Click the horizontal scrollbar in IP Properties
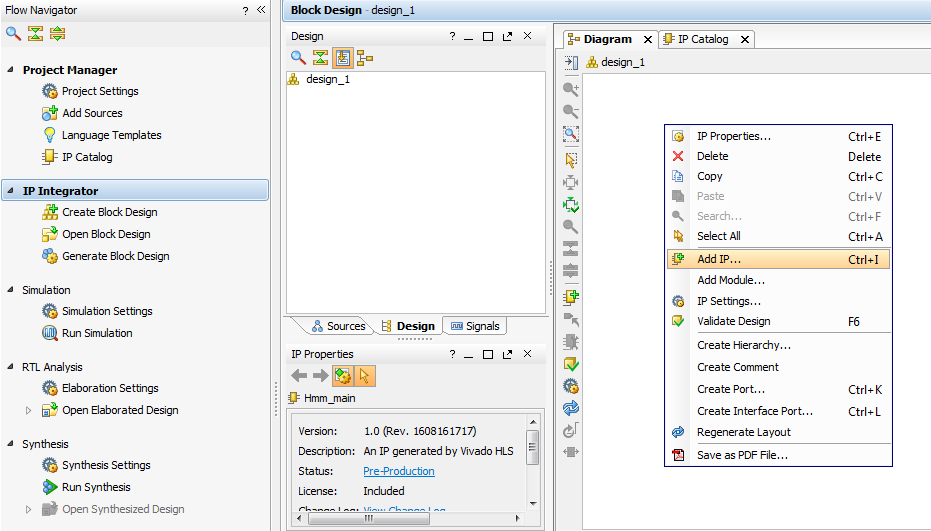This screenshot has height=531, width=931. [x=369, y=518]
